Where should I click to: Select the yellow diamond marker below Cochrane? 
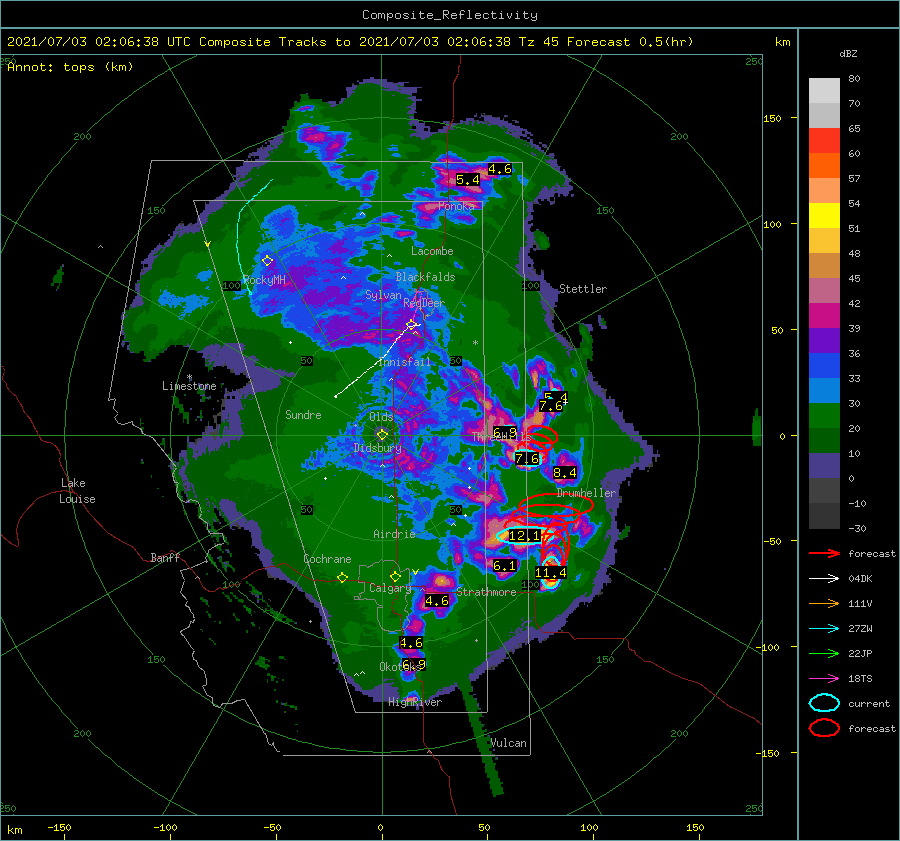(342, 577)
